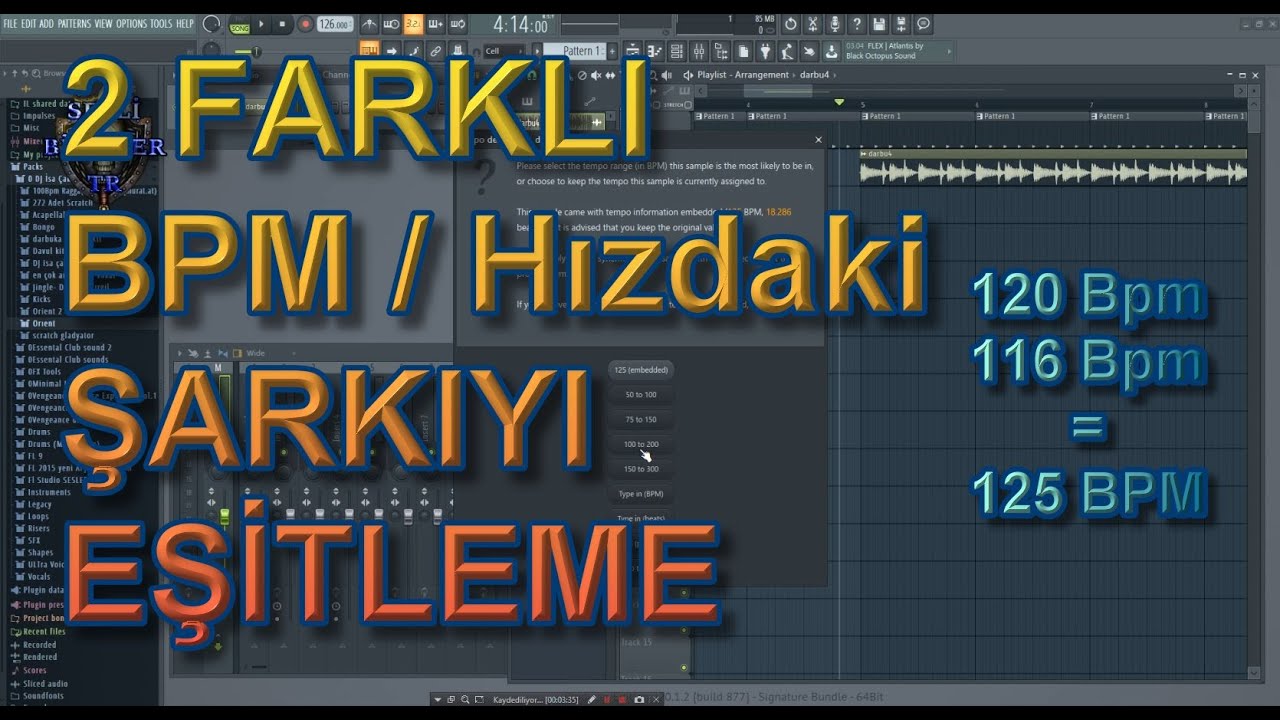Open the scissors audio editor icon
The image size is (1280, 720).
coord(812,24)
